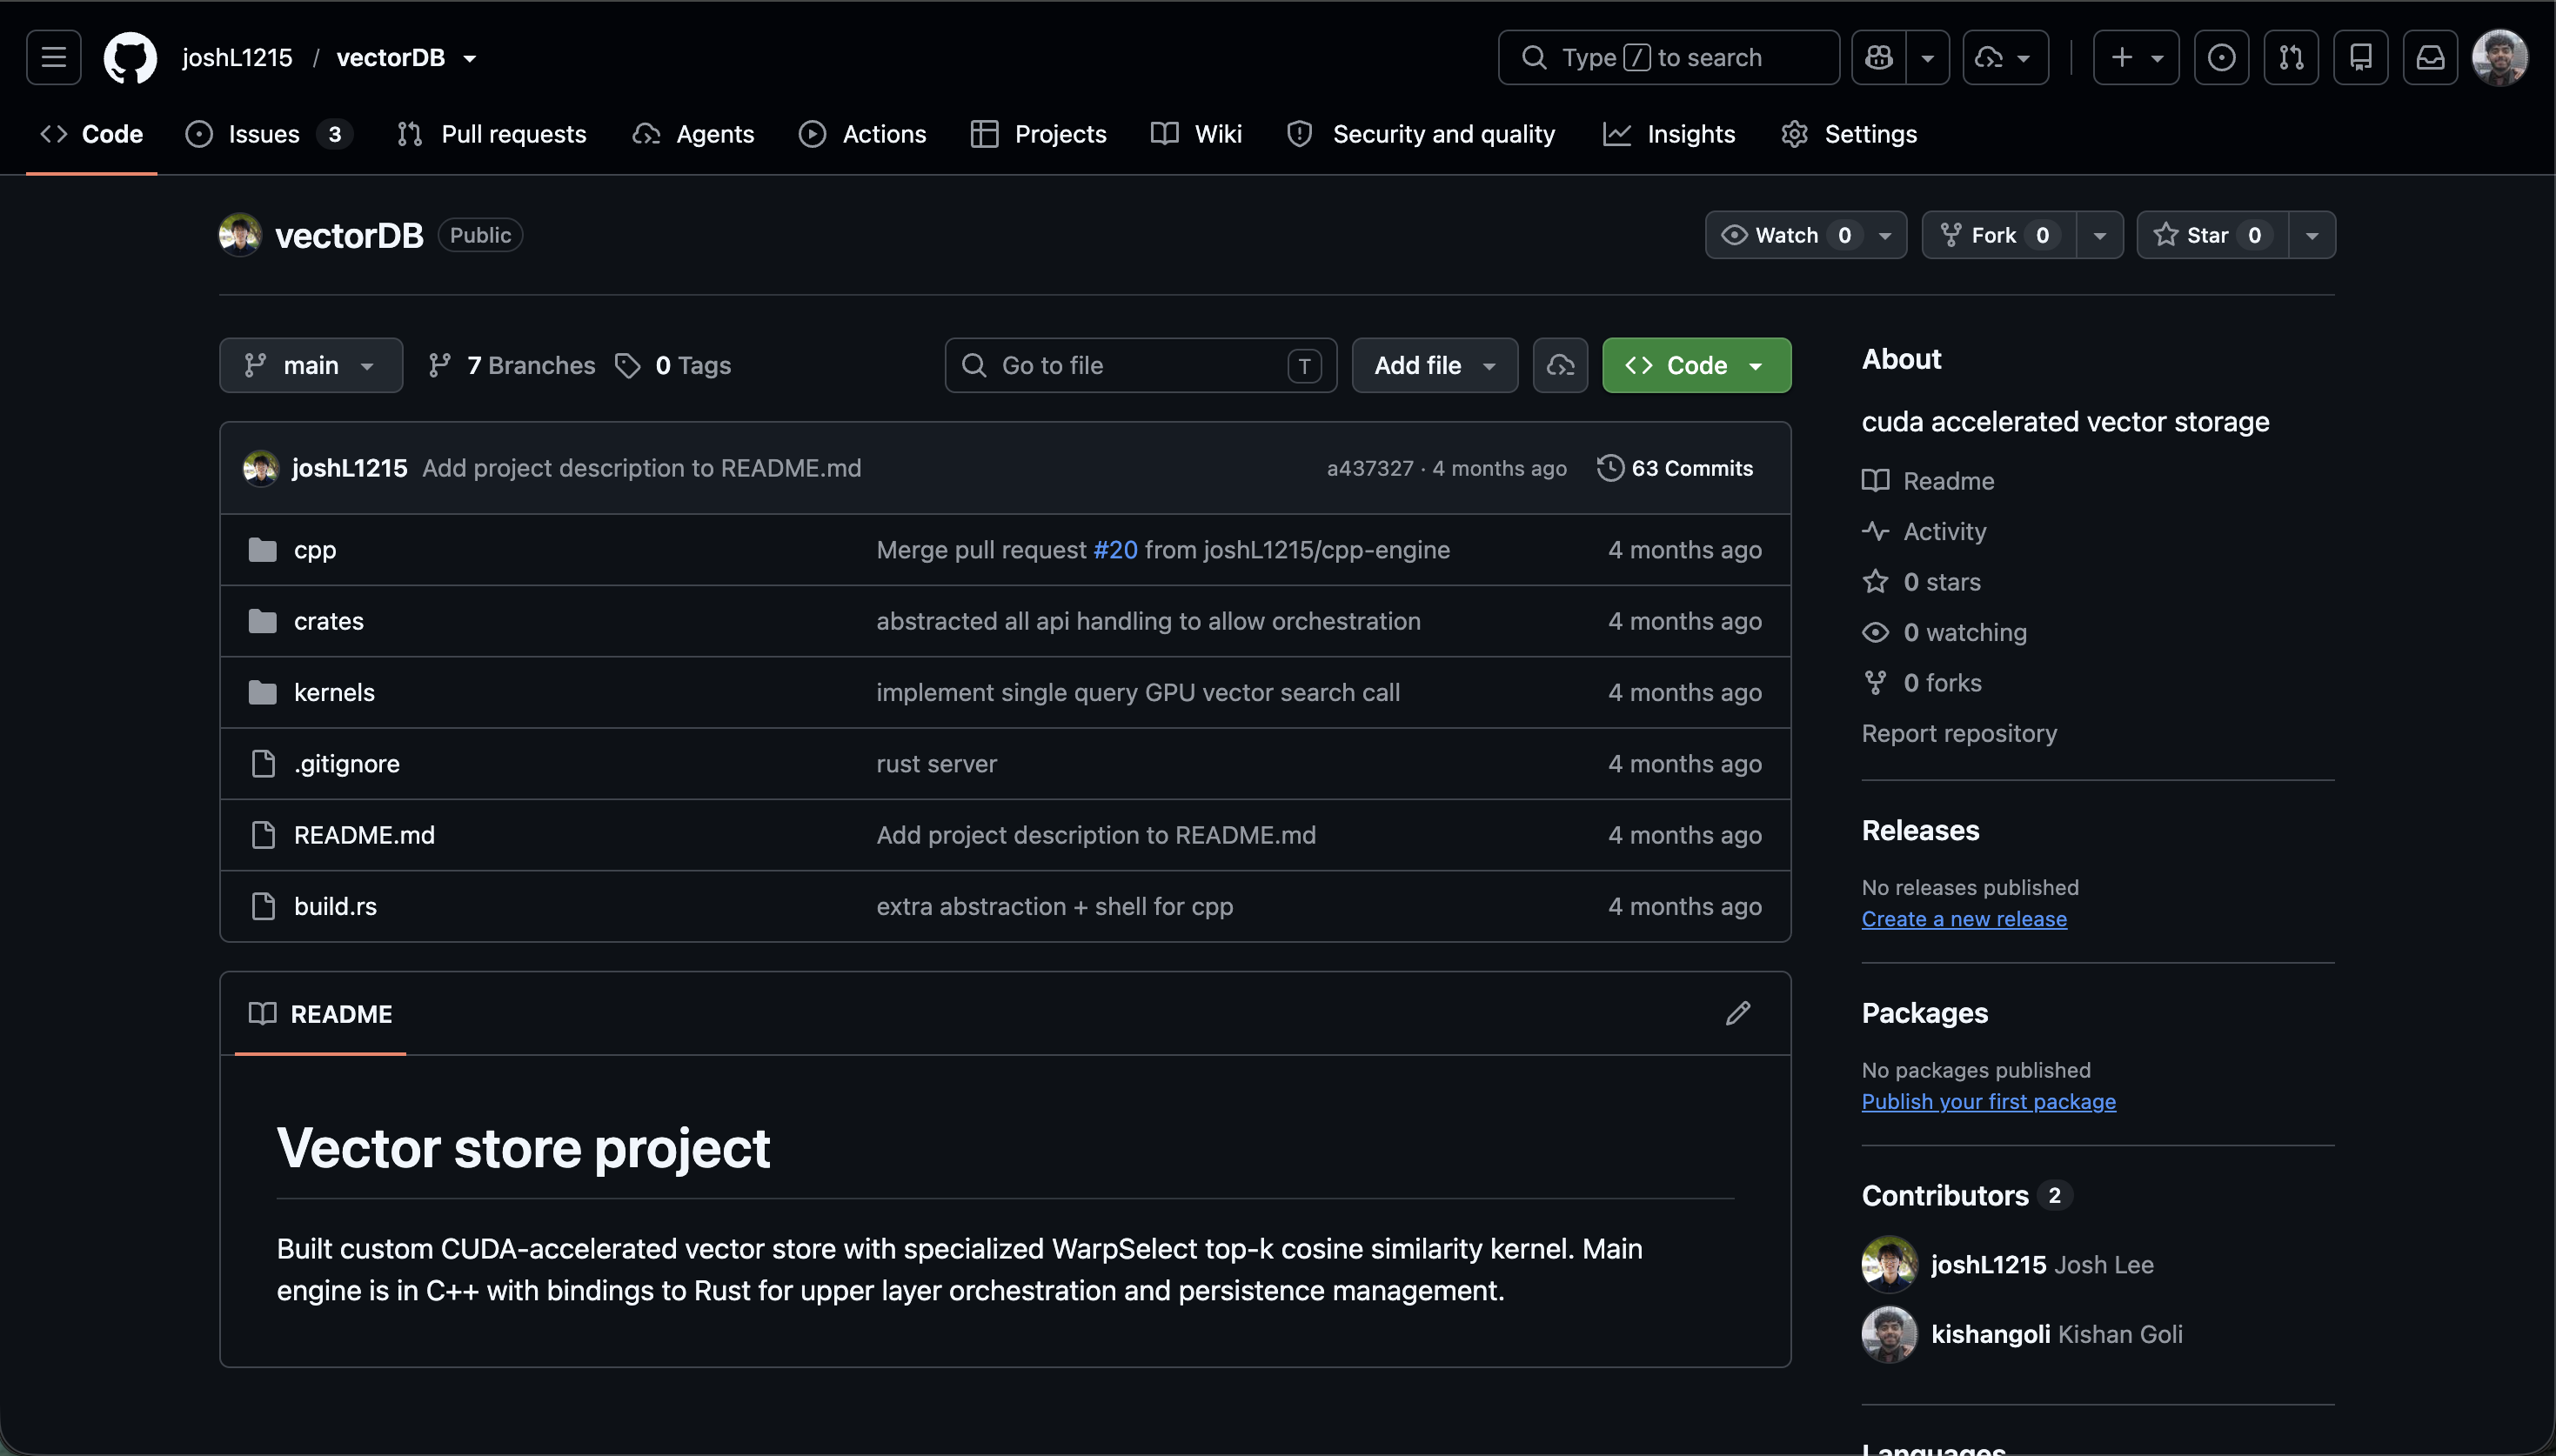
Task: Open the Projects tab
Action: pyautogui.click(x=1038, y=133)
